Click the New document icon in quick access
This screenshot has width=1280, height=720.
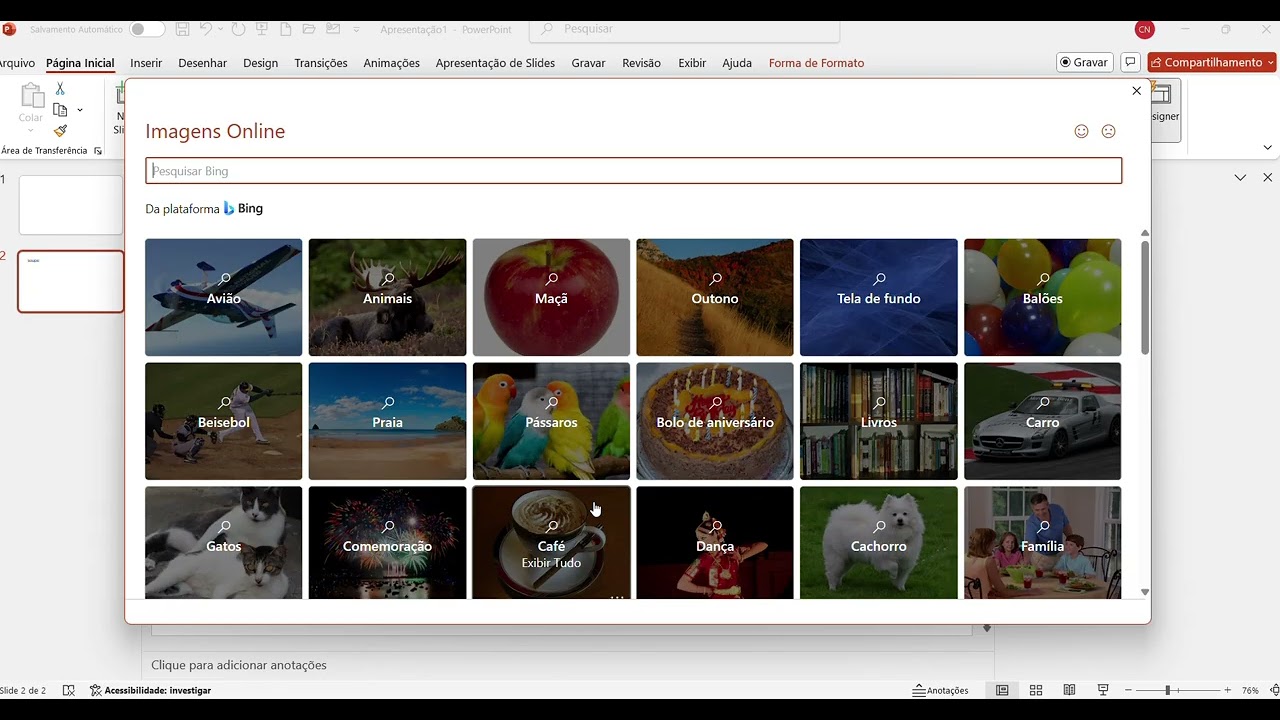click(286, 29)
